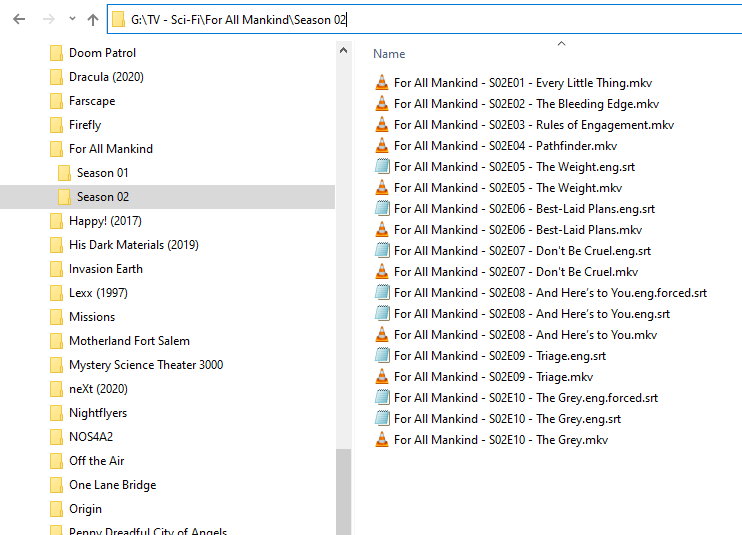Select VLC icon for S02E05 The Weight.mkv
The width and height of the screenshot is (742, 535).
382,188
